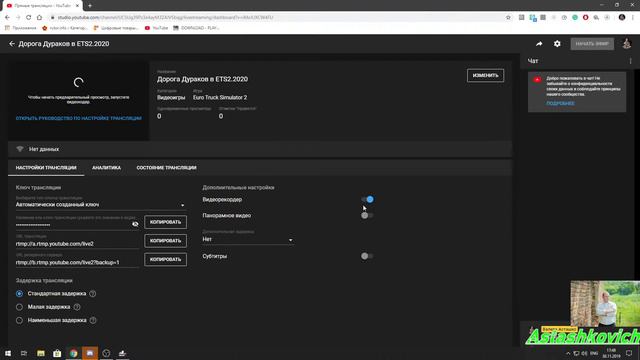640x360 pixels.
Task: Expand Автоматически созданный ключ dropdown
Action: pyautogui.click(x=101, y=204)
